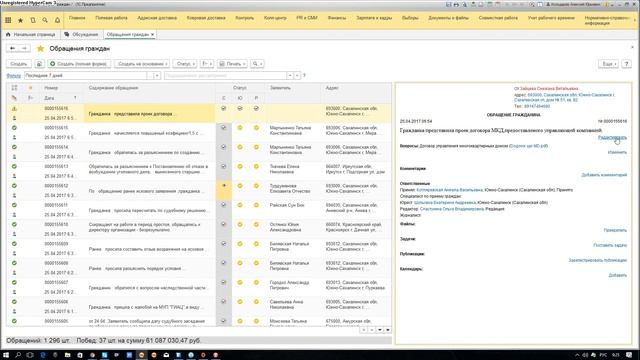This screenshot has width=640, height=360.
Task: Close the Обращения граждан tab
Action: click(153, 35)
